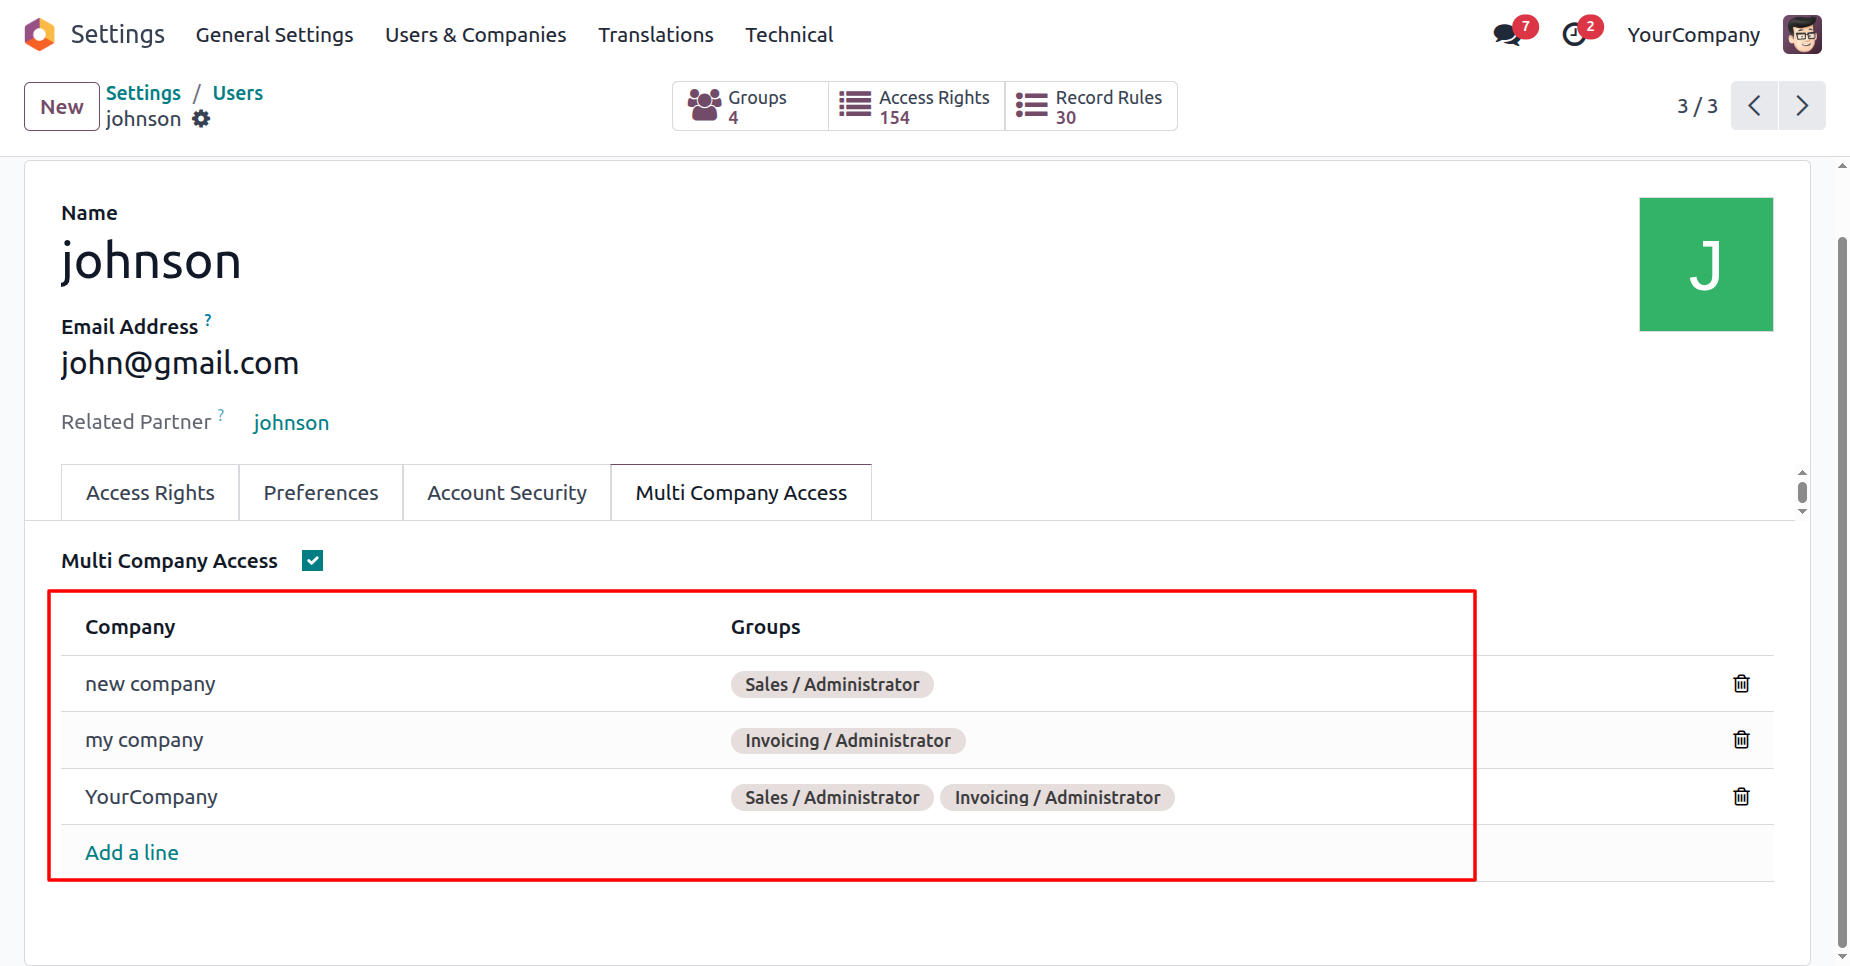Screen dimensions: 1850x966
Task: Click Add a line link
Action: point(132,853)
